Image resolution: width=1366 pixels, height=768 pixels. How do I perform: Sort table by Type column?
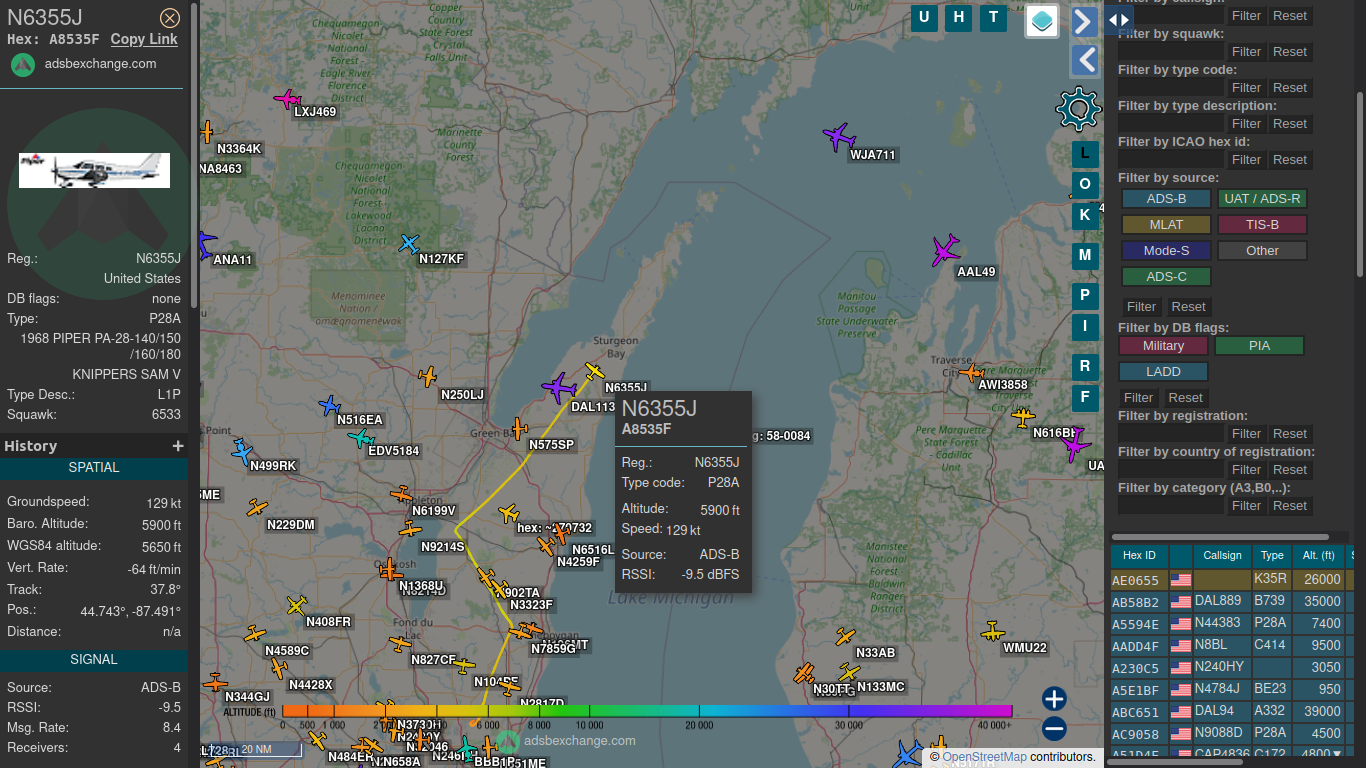(x=1272, y=555)
